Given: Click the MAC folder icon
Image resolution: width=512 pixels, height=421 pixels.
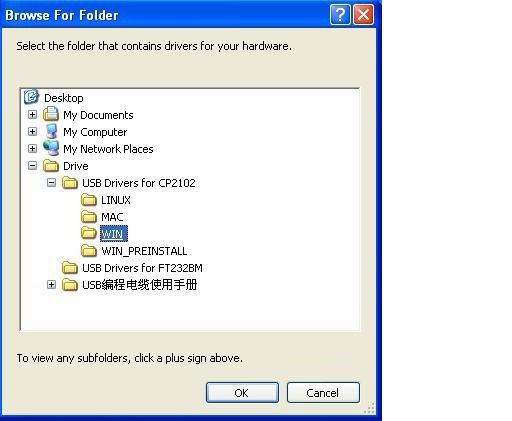Looking at the screenshot, I should coord(89,217).
